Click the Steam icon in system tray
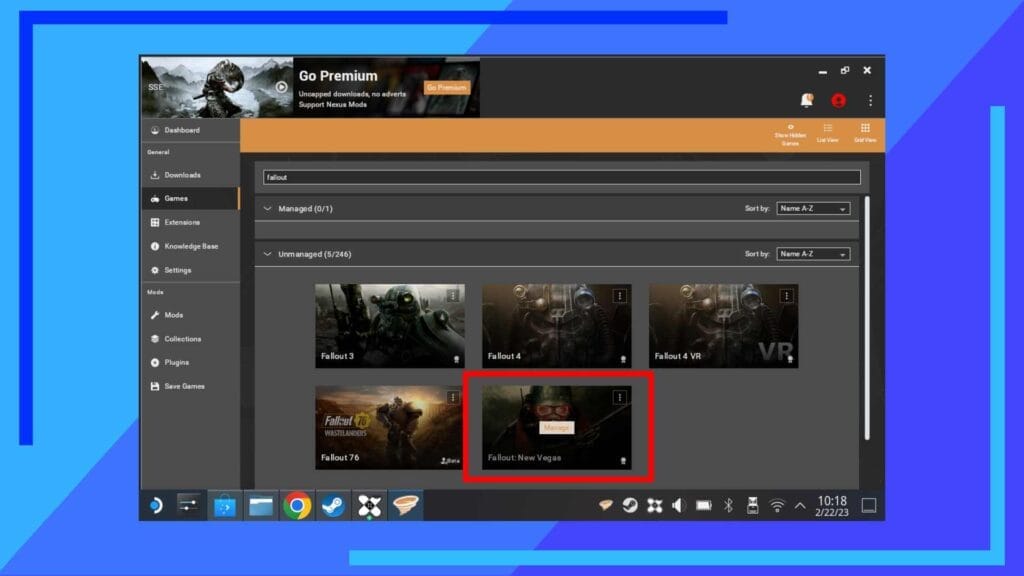 [x=630, y=505]
